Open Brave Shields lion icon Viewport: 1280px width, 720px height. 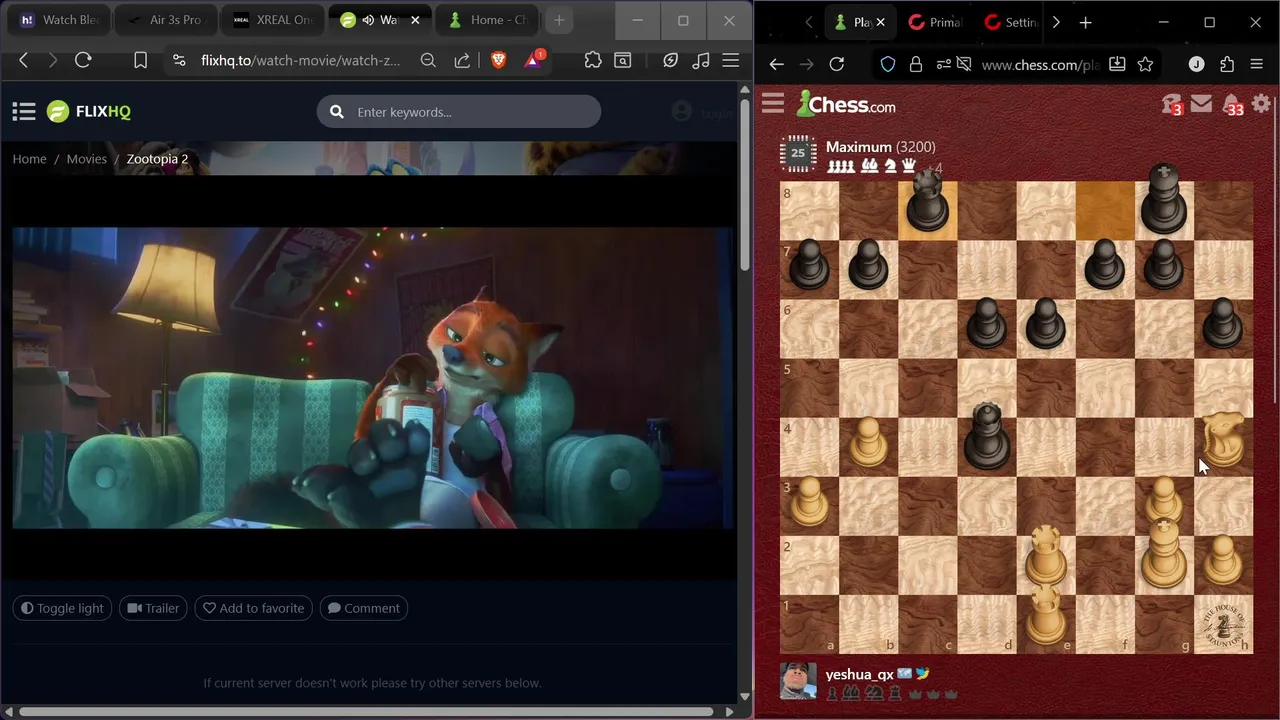pos(498,61)
